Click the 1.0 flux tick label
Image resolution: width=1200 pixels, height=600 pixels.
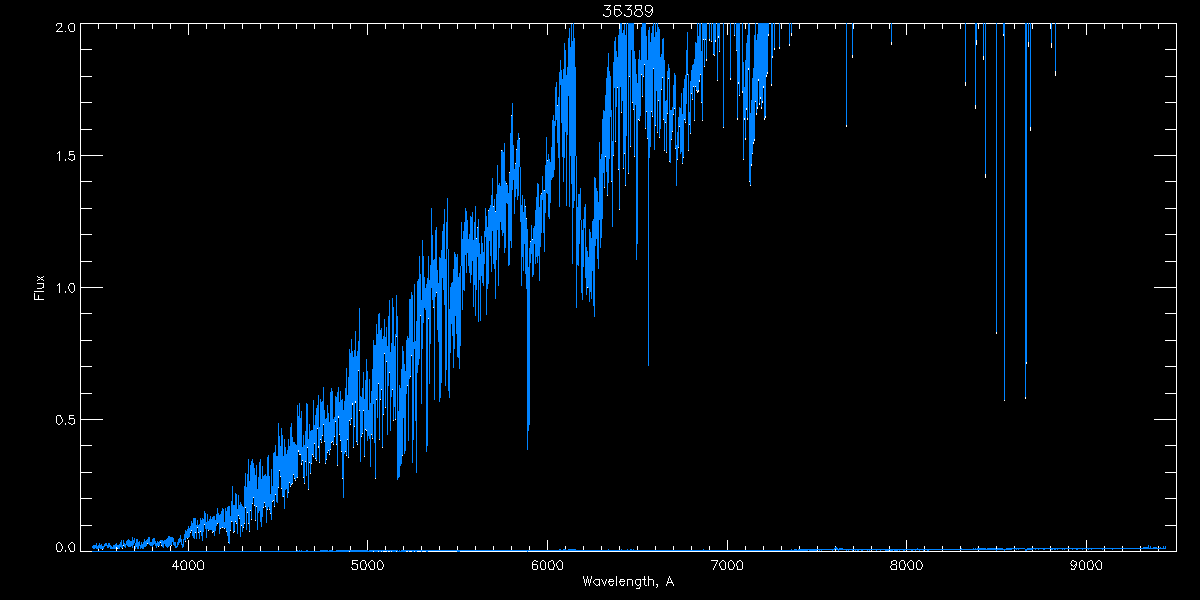(64, 288)
